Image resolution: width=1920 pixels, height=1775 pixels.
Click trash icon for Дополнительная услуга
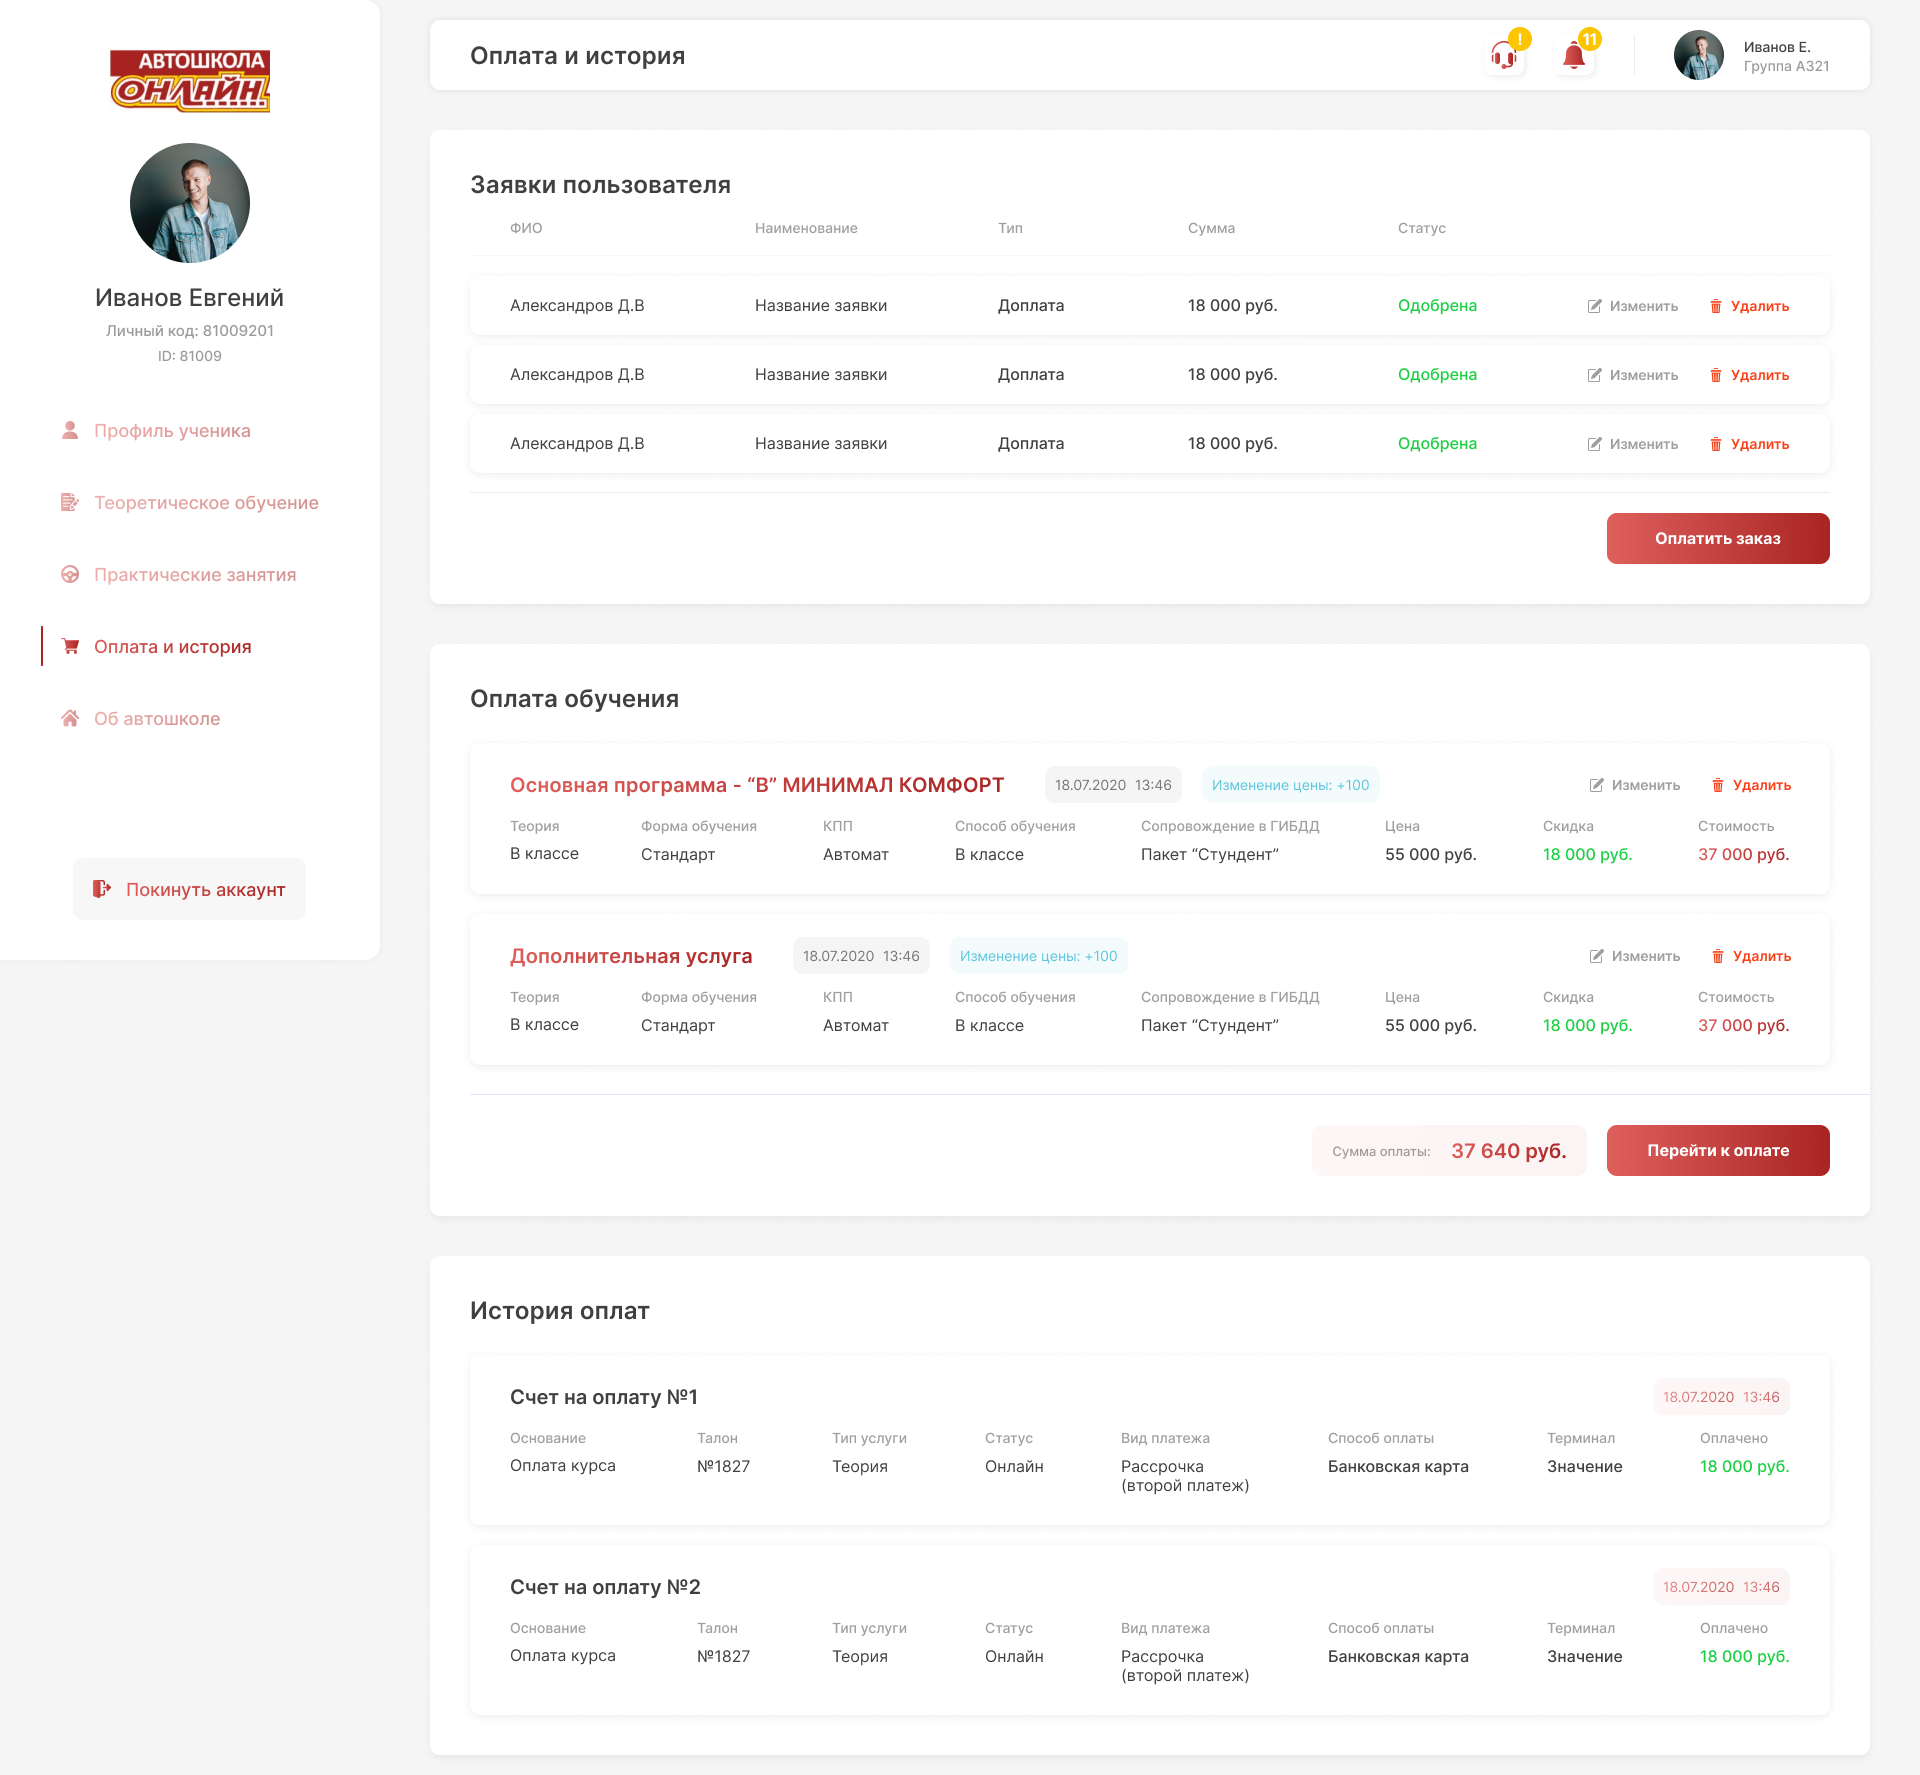click(x=1718, y=956)
